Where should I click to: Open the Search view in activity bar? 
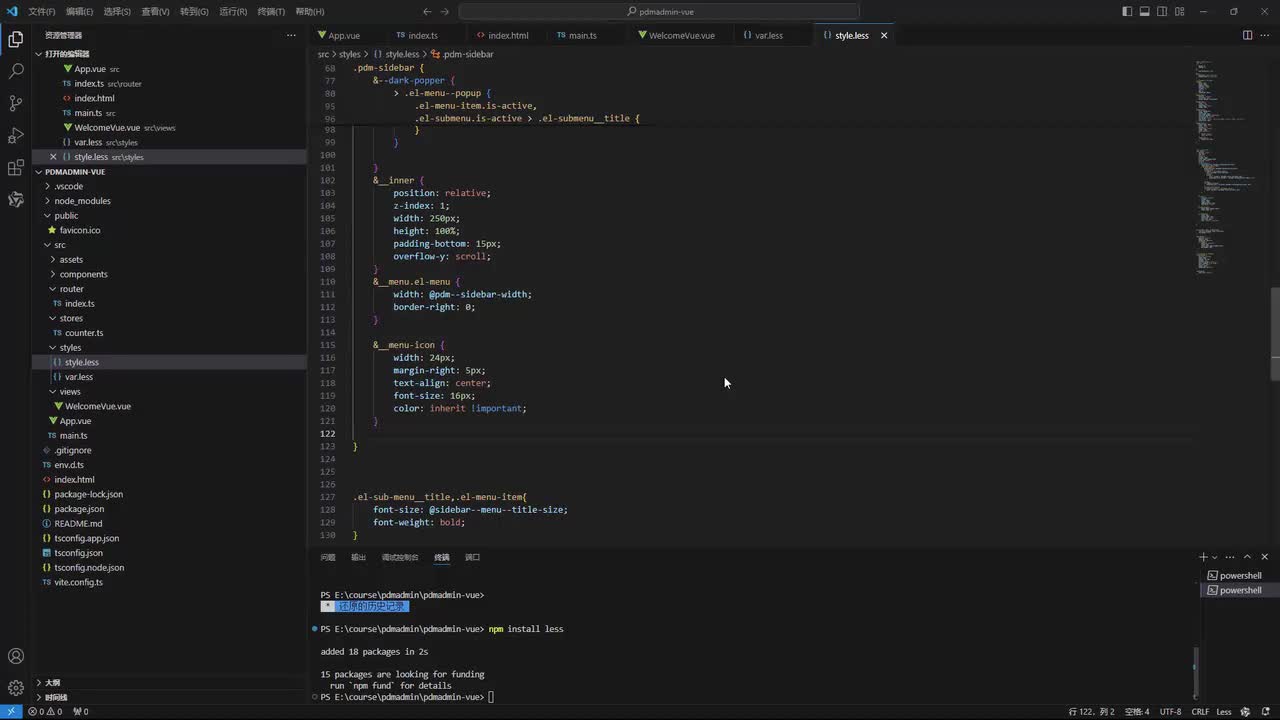[x=16, y=71]
